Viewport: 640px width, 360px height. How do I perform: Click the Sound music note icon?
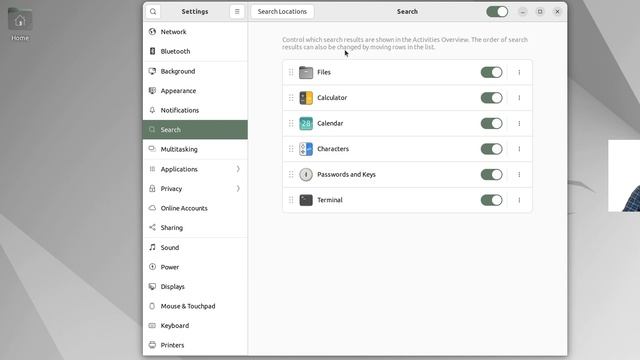152,247
